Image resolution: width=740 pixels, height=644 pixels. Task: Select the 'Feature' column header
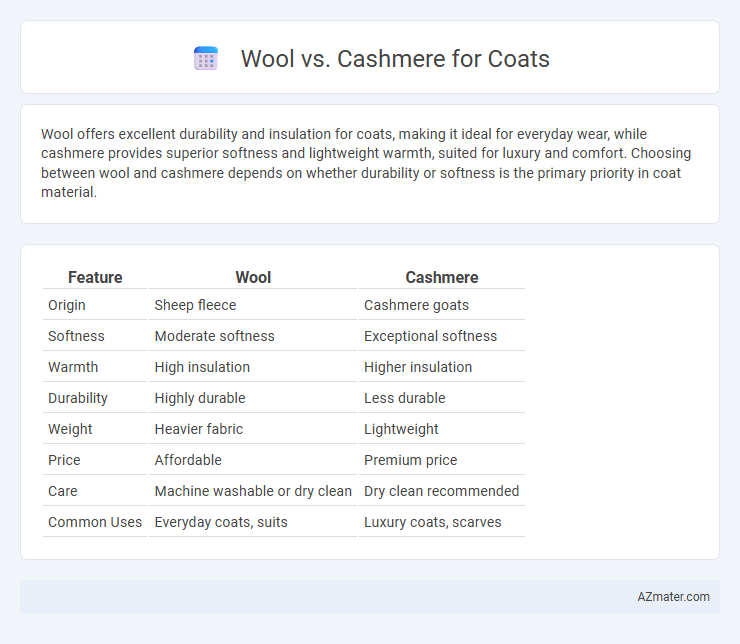tap(95, 277)
